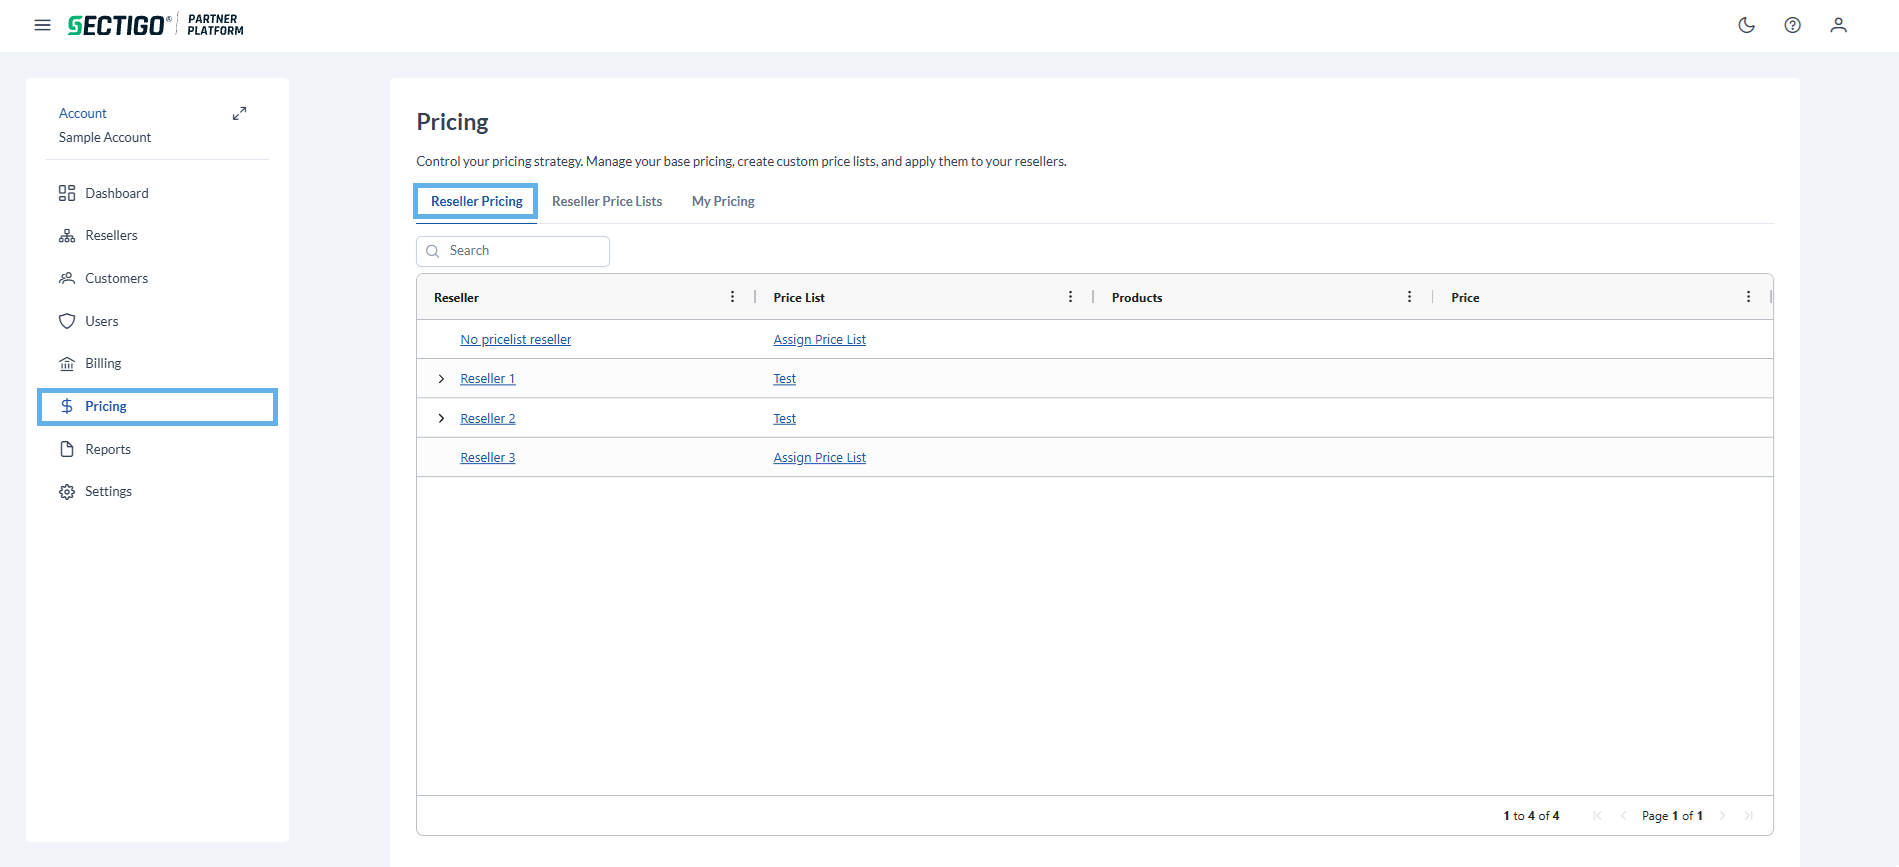Open Test price list for Reseller 1
This screenshot has width=1899, height=867.
(x=785, y=379)
